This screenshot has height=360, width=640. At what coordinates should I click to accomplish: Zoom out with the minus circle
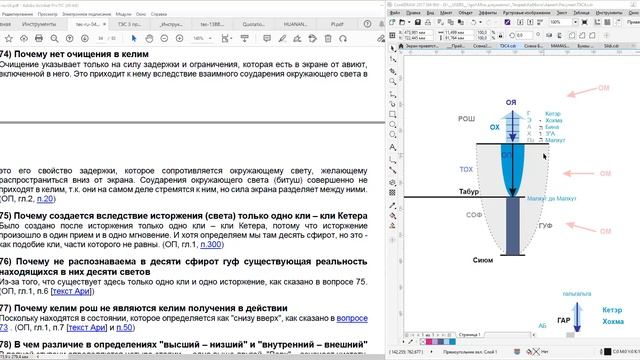click(164, 38)
